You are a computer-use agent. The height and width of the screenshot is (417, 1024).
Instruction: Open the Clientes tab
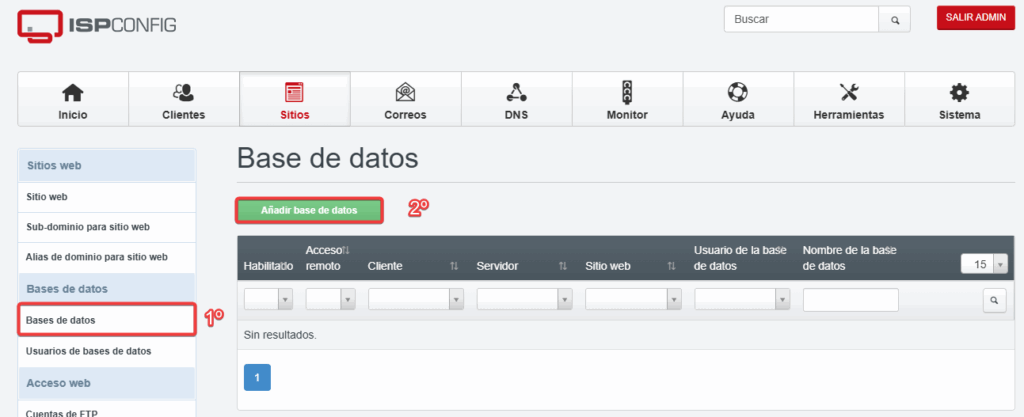click(184, 99)
